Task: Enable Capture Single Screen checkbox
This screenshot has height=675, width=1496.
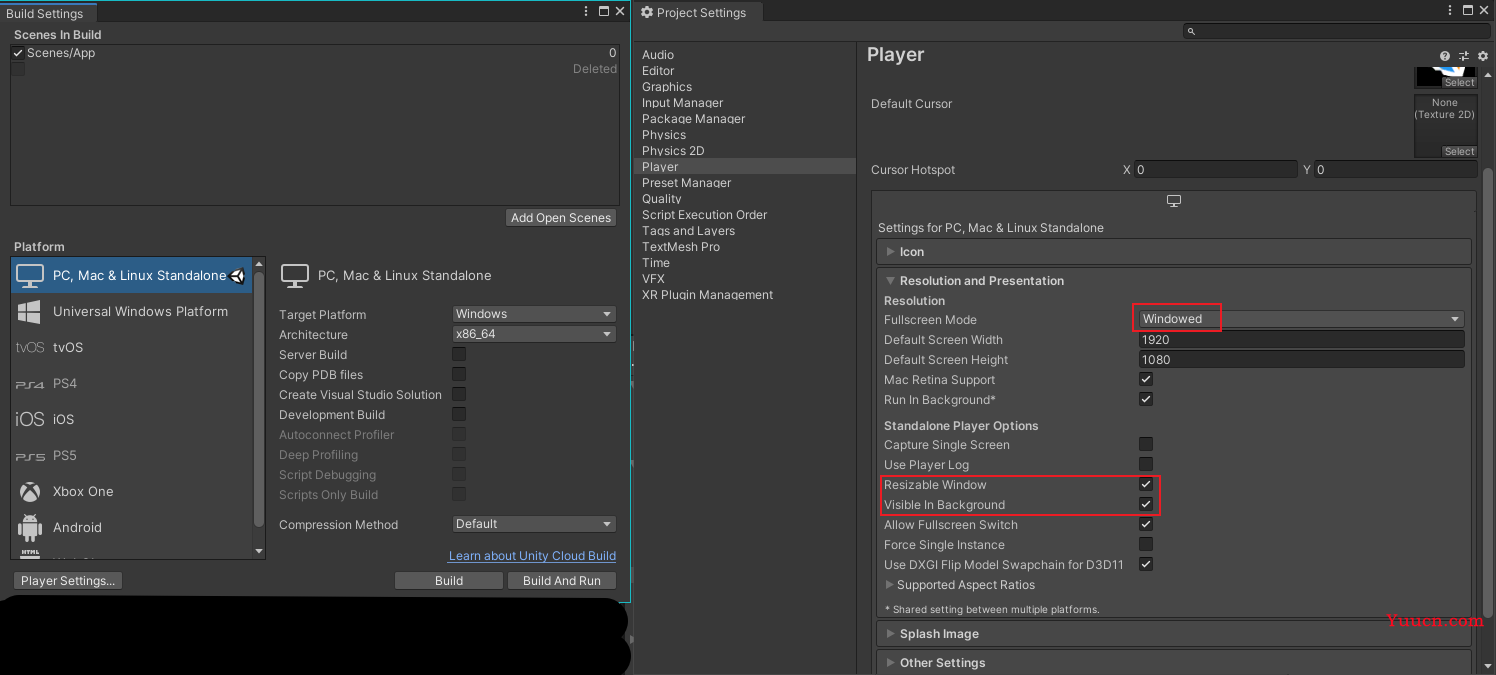Action: coord(1146,444)
